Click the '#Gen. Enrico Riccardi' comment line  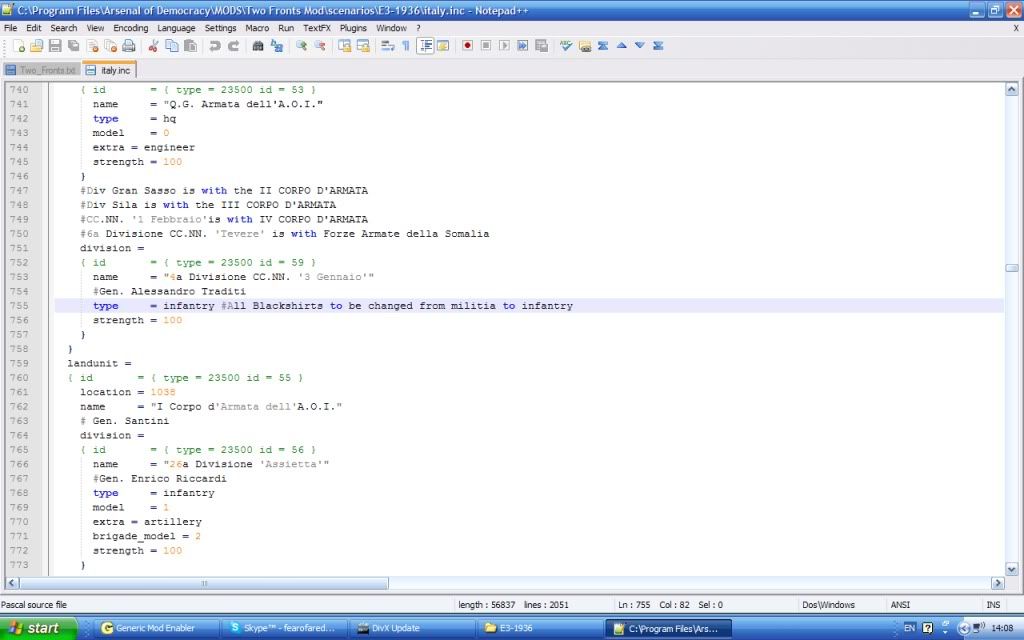(x=159, y=479)
